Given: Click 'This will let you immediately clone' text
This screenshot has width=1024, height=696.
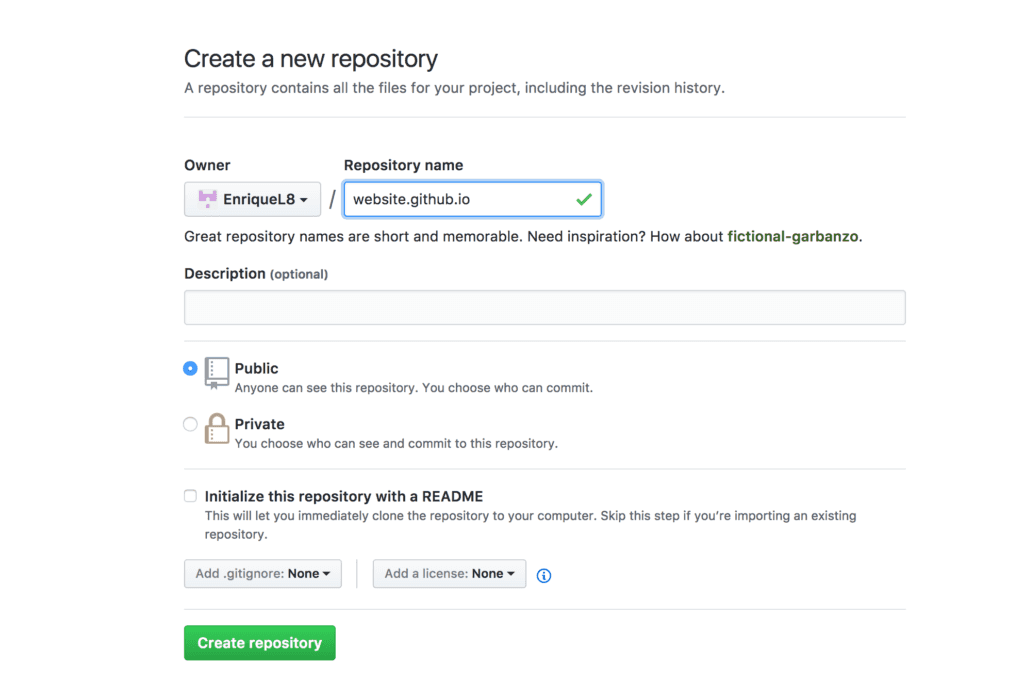Looking at the screenshot, I should tap(530, 525).
